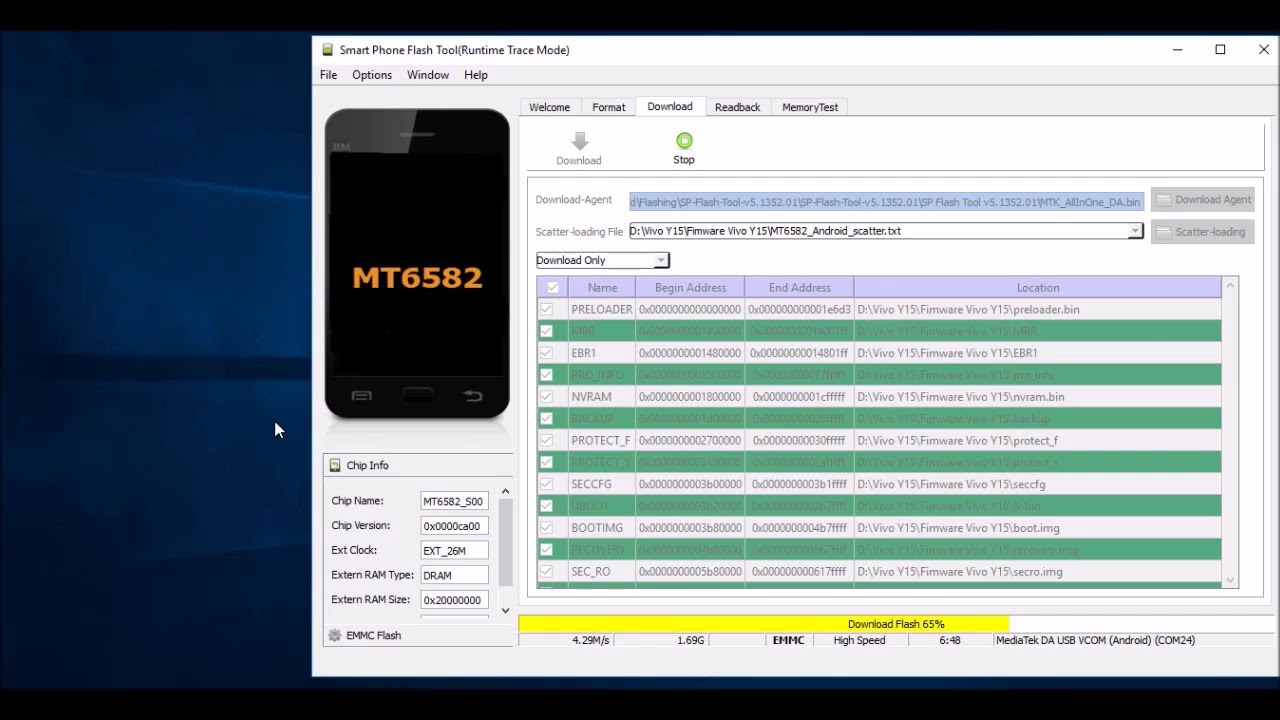Click the Smart Phone Flash Tool title icon
The height and width of the screenshot is (720, 1280).
click(x=328, y=50)
